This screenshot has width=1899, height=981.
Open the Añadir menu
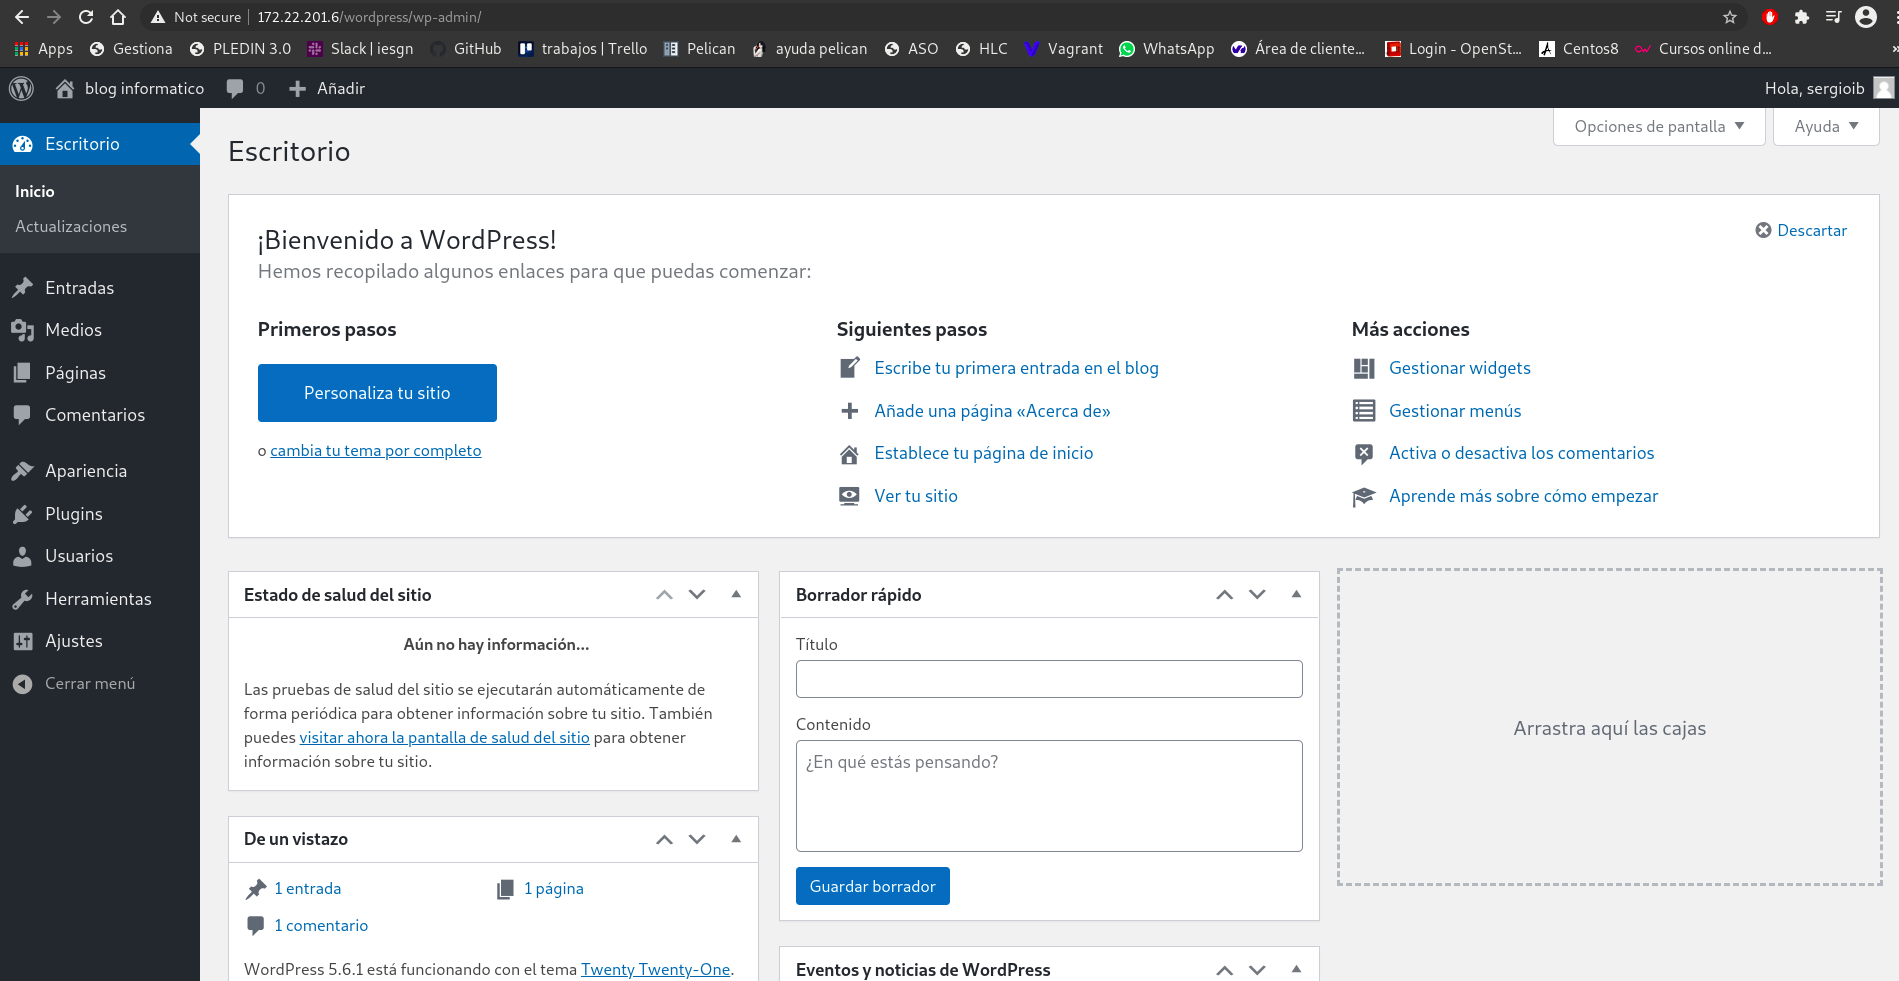pos(327,88)
